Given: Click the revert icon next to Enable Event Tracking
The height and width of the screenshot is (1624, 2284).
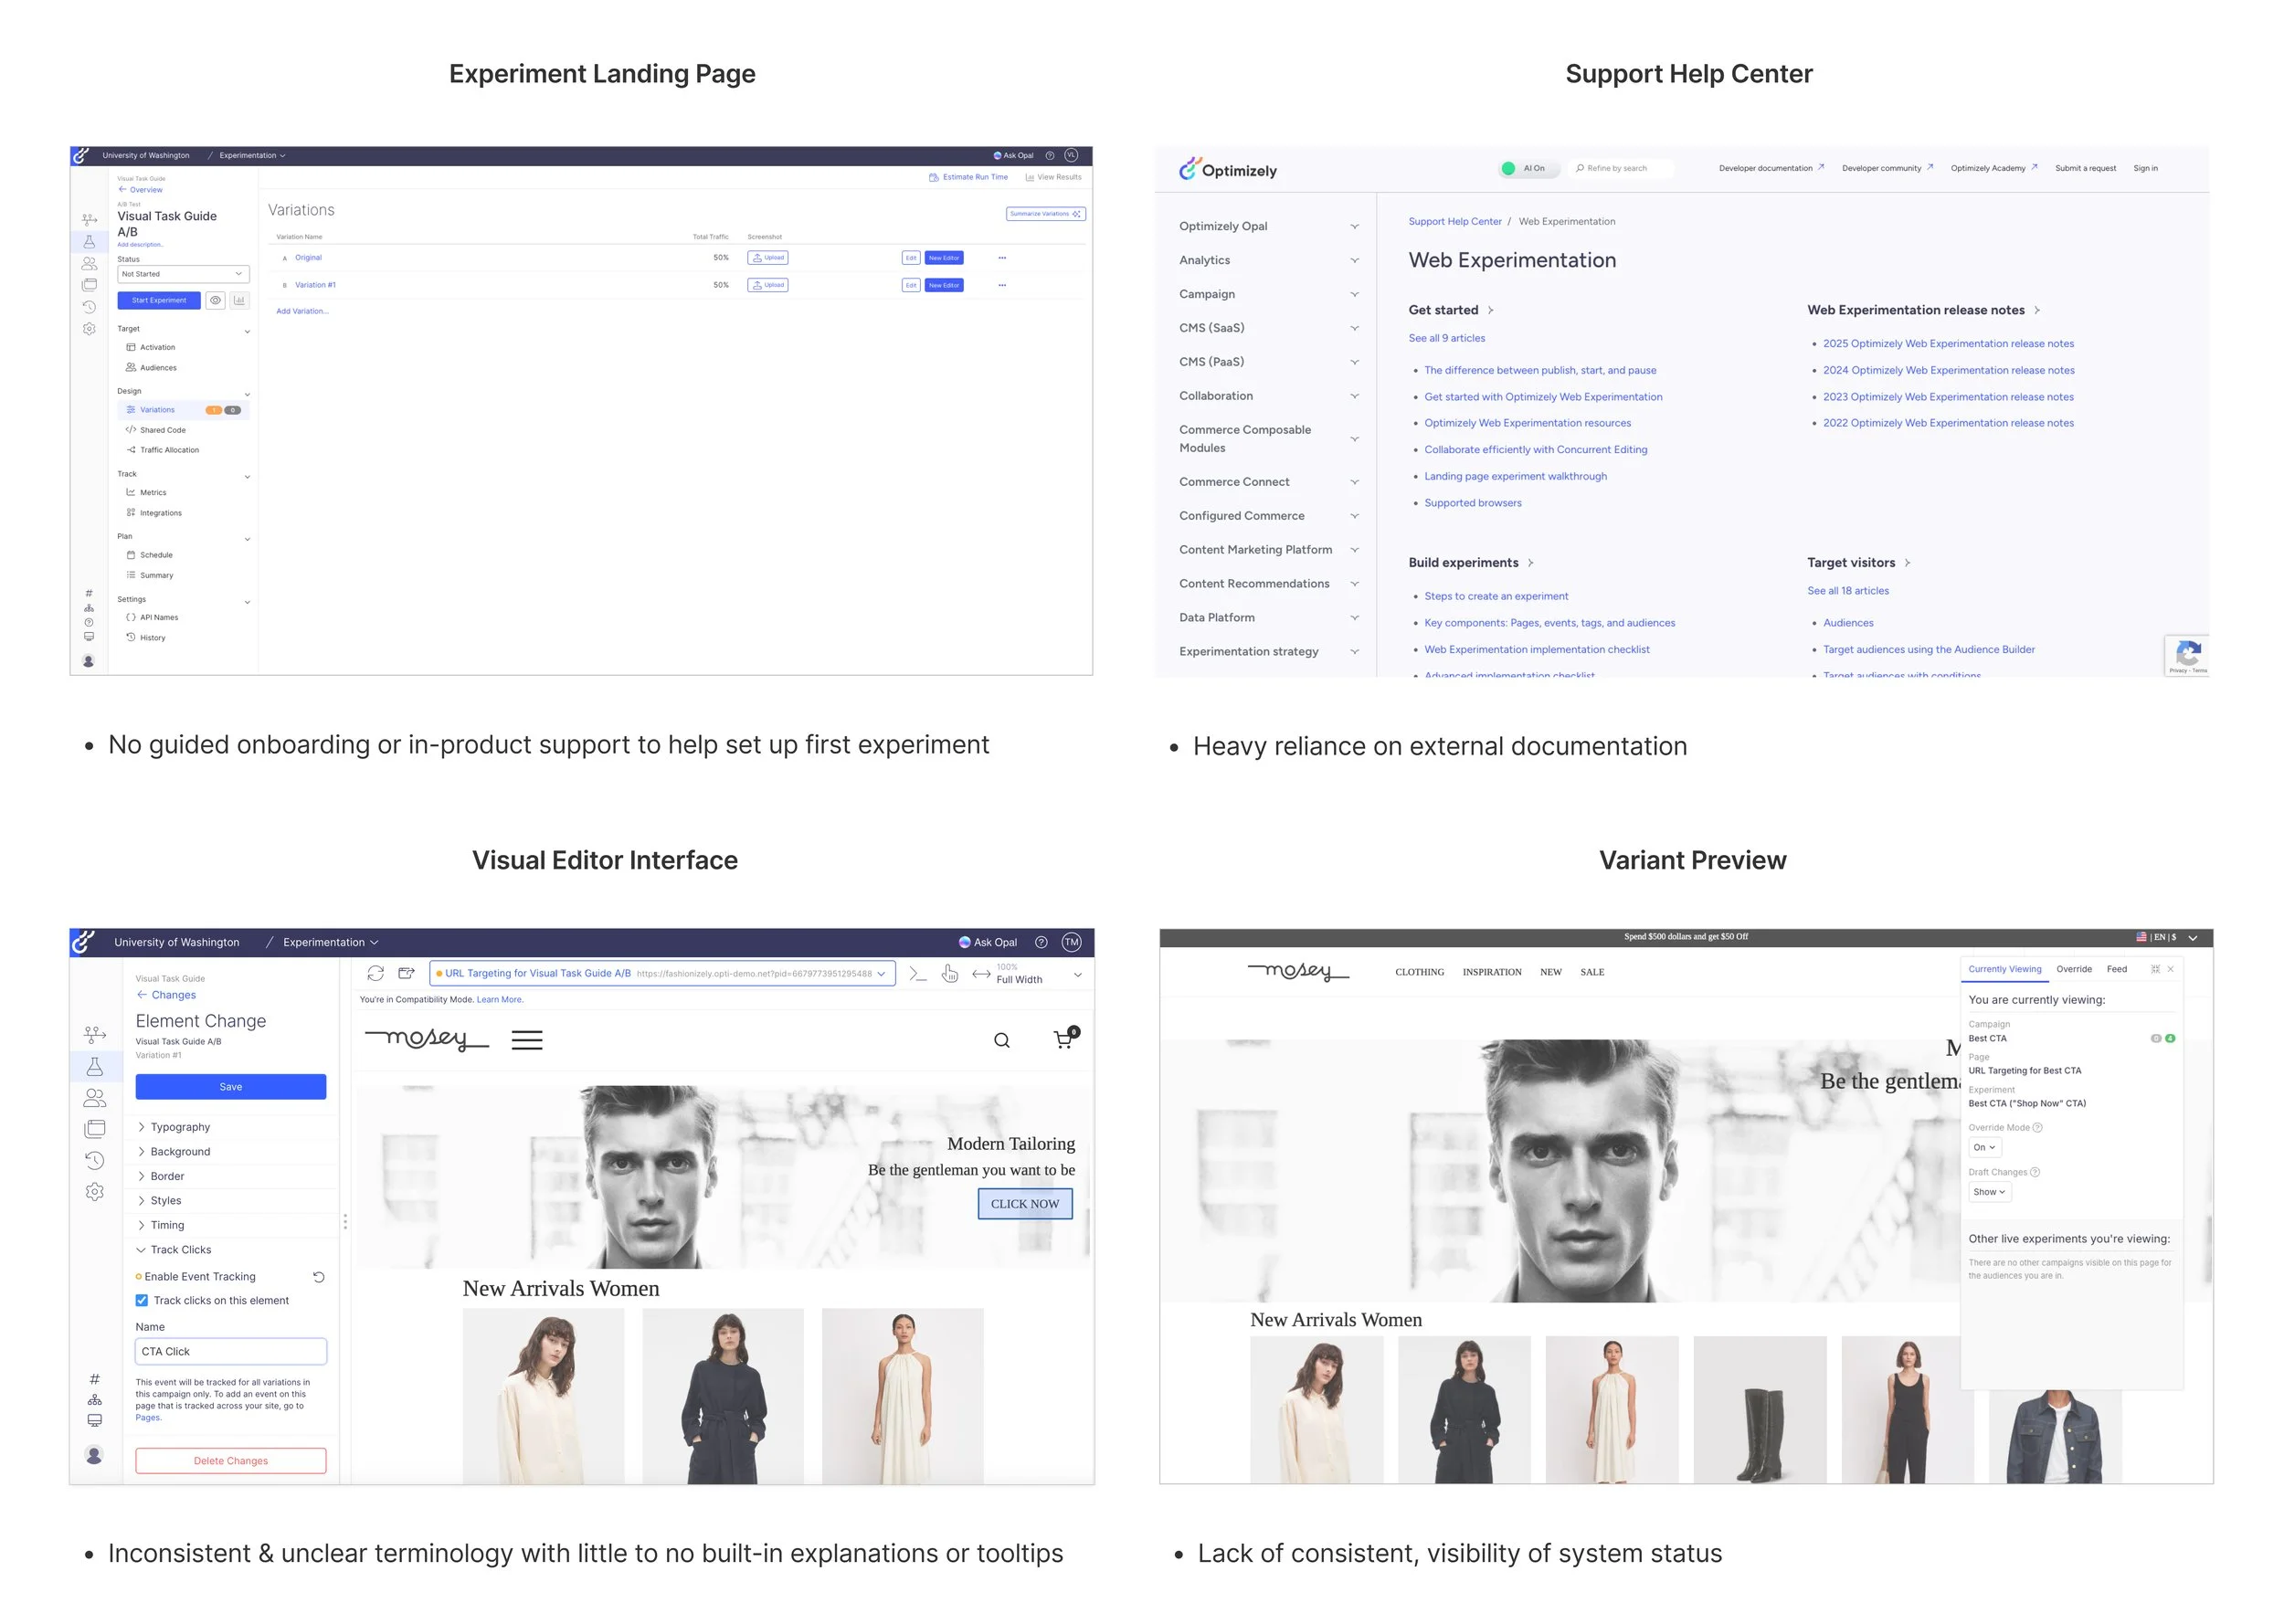Looking at the screenshot, I should coord(318,1277).
